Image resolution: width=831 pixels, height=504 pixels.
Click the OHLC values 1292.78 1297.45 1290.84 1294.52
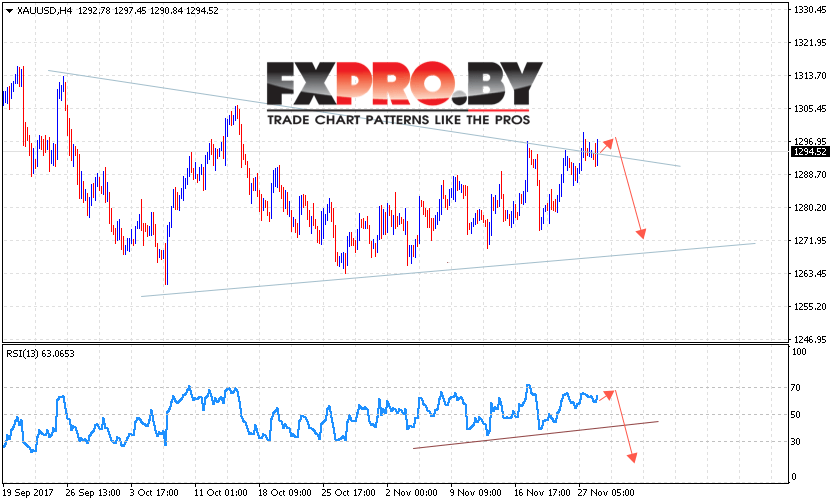point(148,11)
